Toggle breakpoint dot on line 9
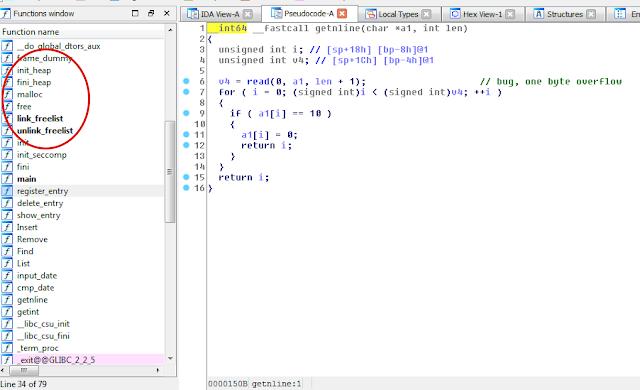The height and width of the screenshot is (390, 640). tap(186, 113)
